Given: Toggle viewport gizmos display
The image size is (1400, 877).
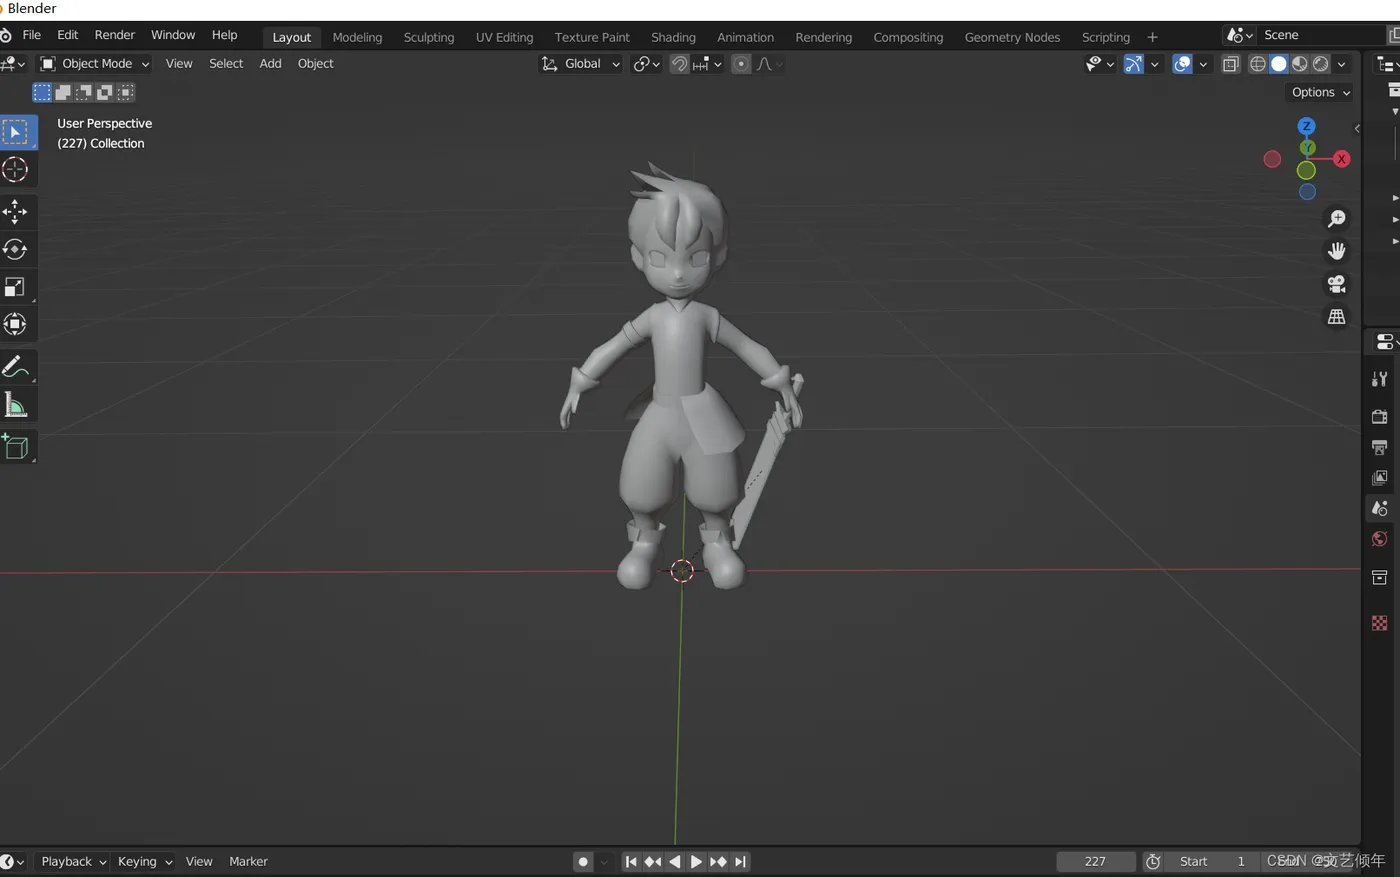Looking at the screenshot, I should point(1133,64).
